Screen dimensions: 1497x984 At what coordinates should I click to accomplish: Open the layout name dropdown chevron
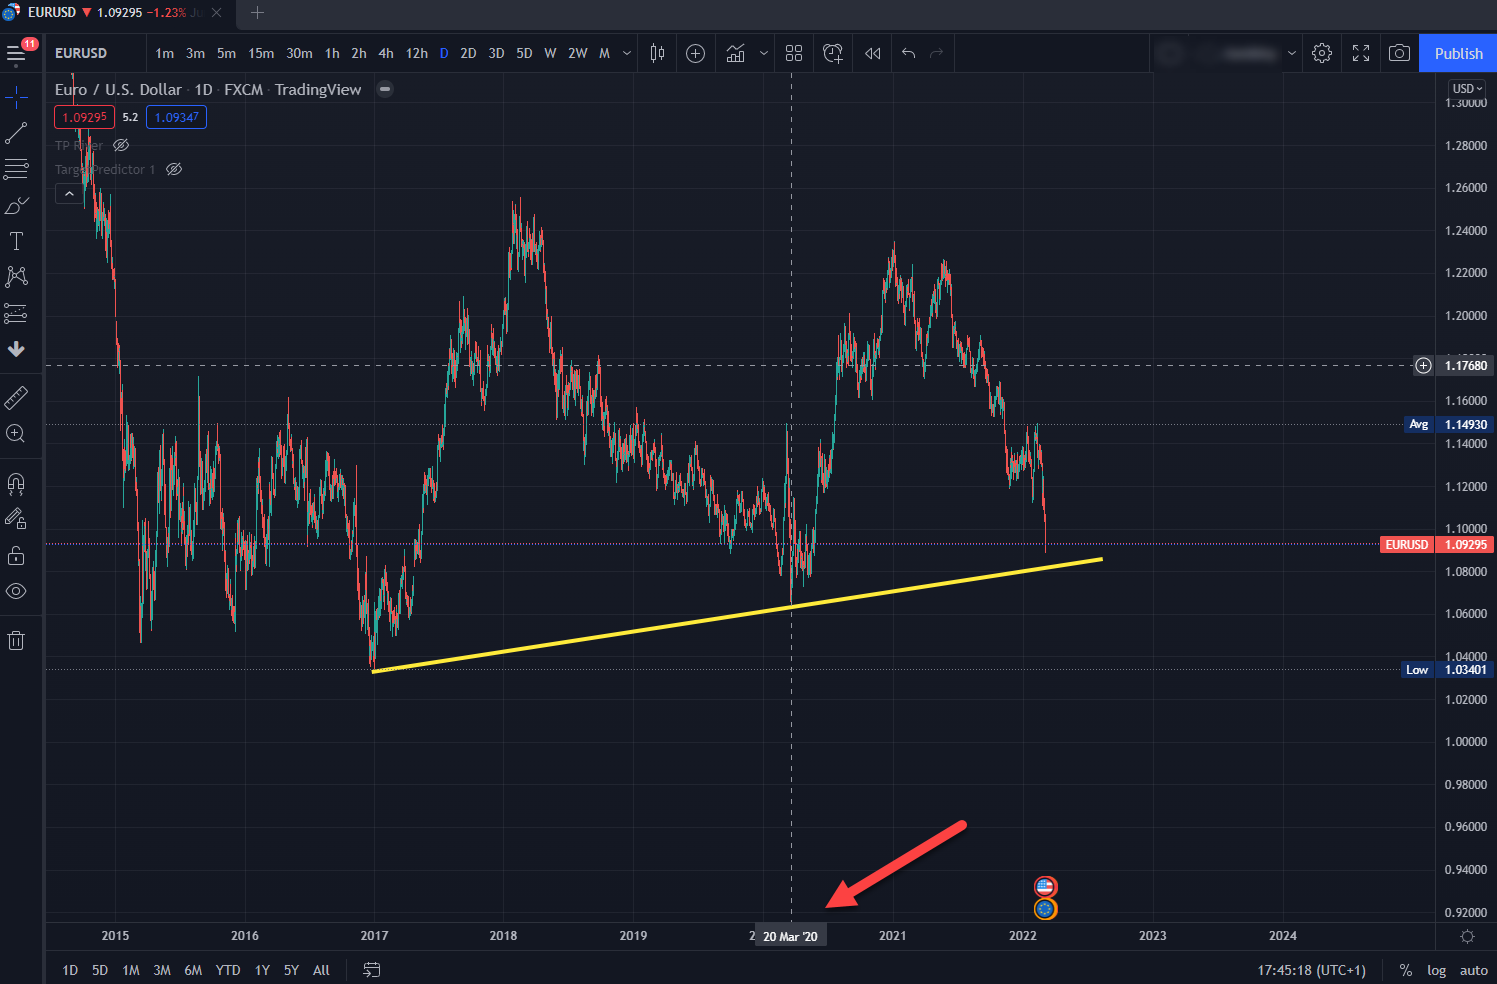1292,53
